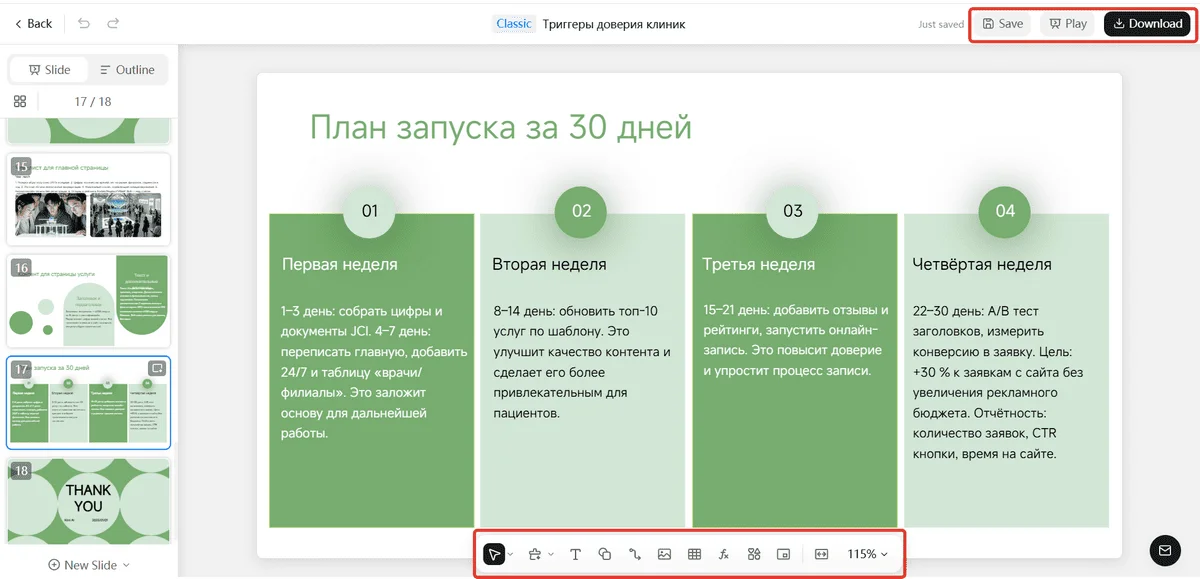Open the 115% zoom dropdown
Image resolution: width=1200 pixels, height=579 pixels.
click(867, 554)
